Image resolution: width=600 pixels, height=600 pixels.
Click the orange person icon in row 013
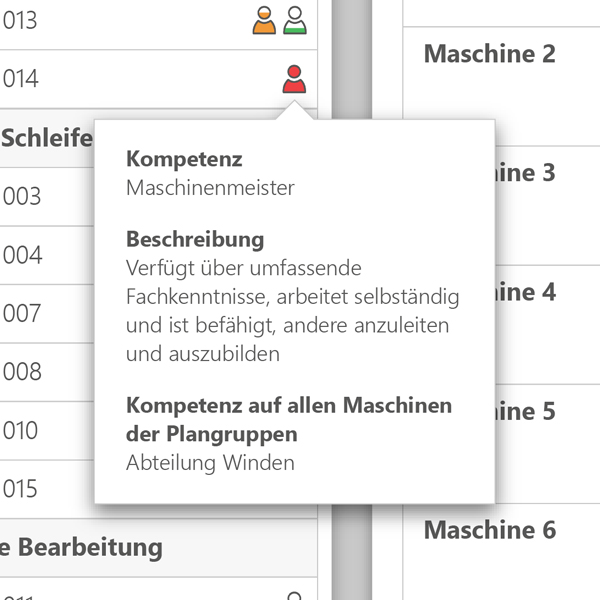pyautogui.click(x=265, y=20)
